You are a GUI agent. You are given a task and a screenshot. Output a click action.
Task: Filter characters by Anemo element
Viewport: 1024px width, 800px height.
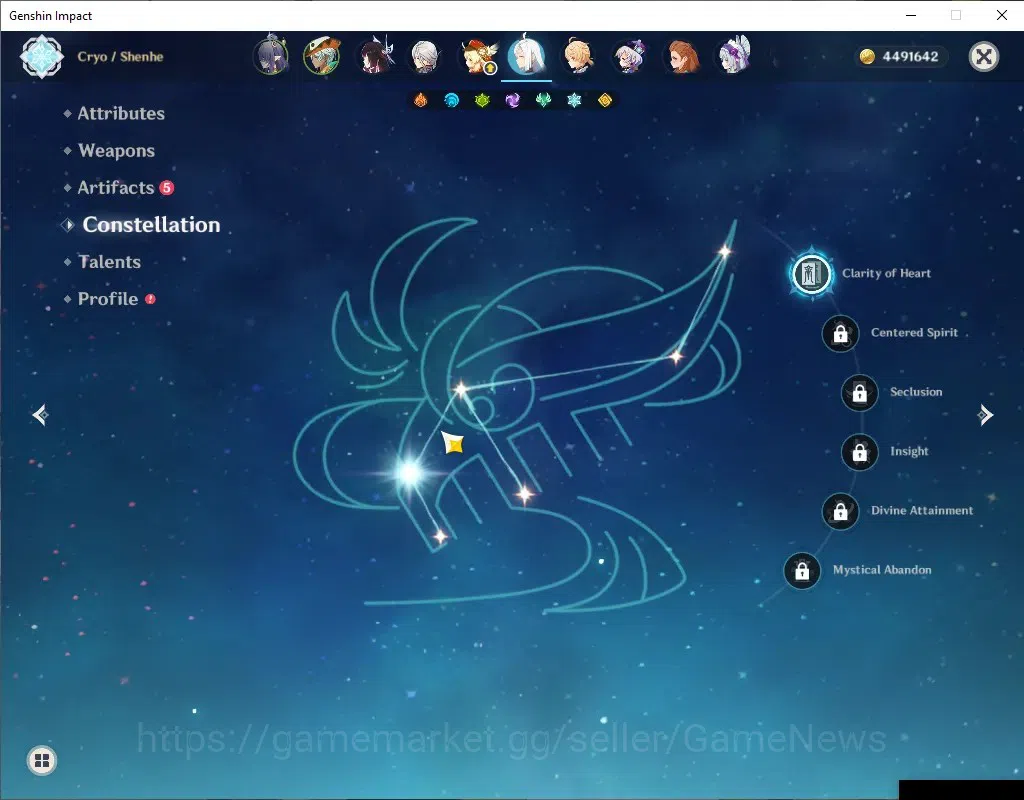point(543,100)
